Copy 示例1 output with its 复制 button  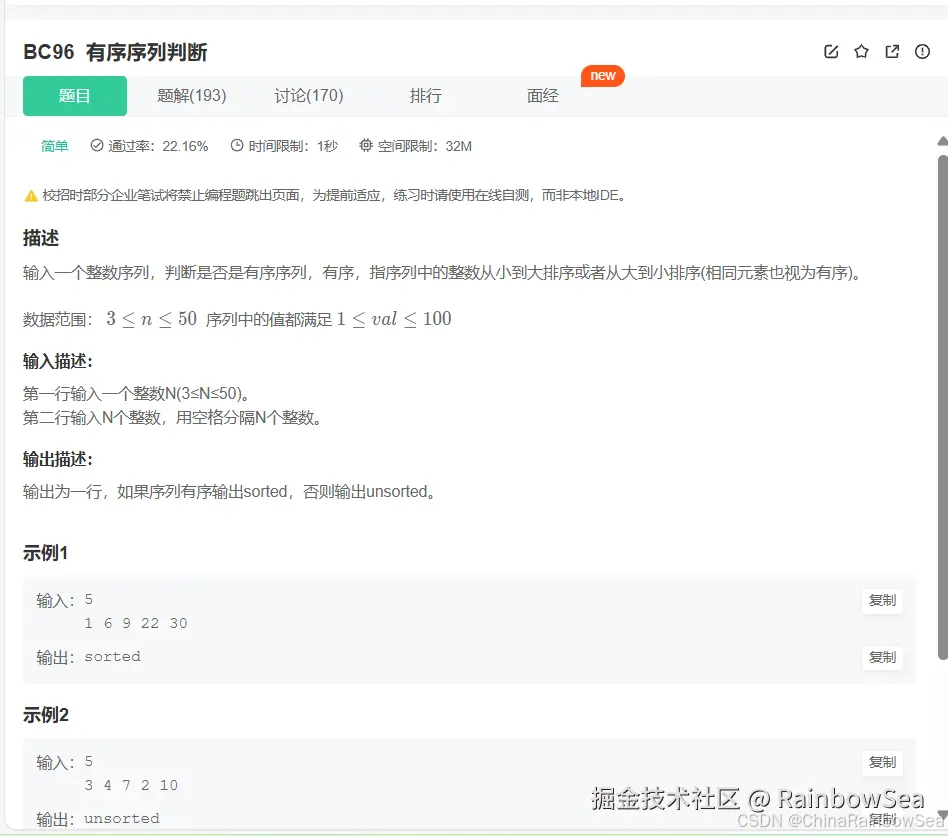pos(882,657)
